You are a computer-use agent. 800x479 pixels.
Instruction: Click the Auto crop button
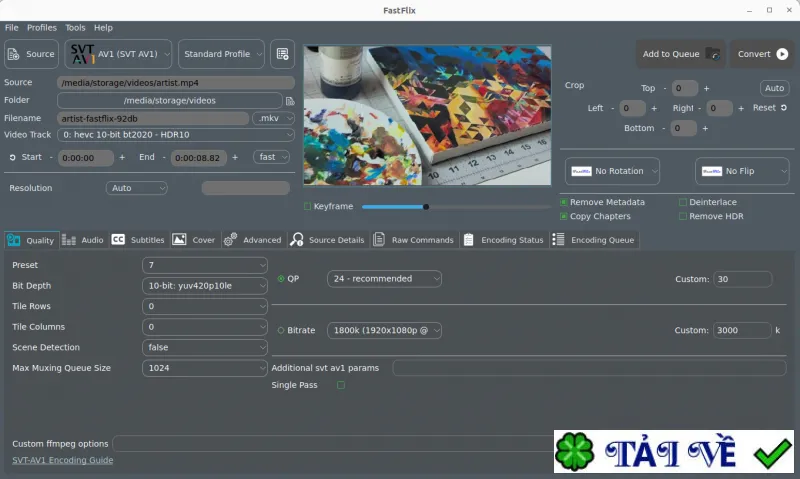pyautogui.click(x=774, y=88)
